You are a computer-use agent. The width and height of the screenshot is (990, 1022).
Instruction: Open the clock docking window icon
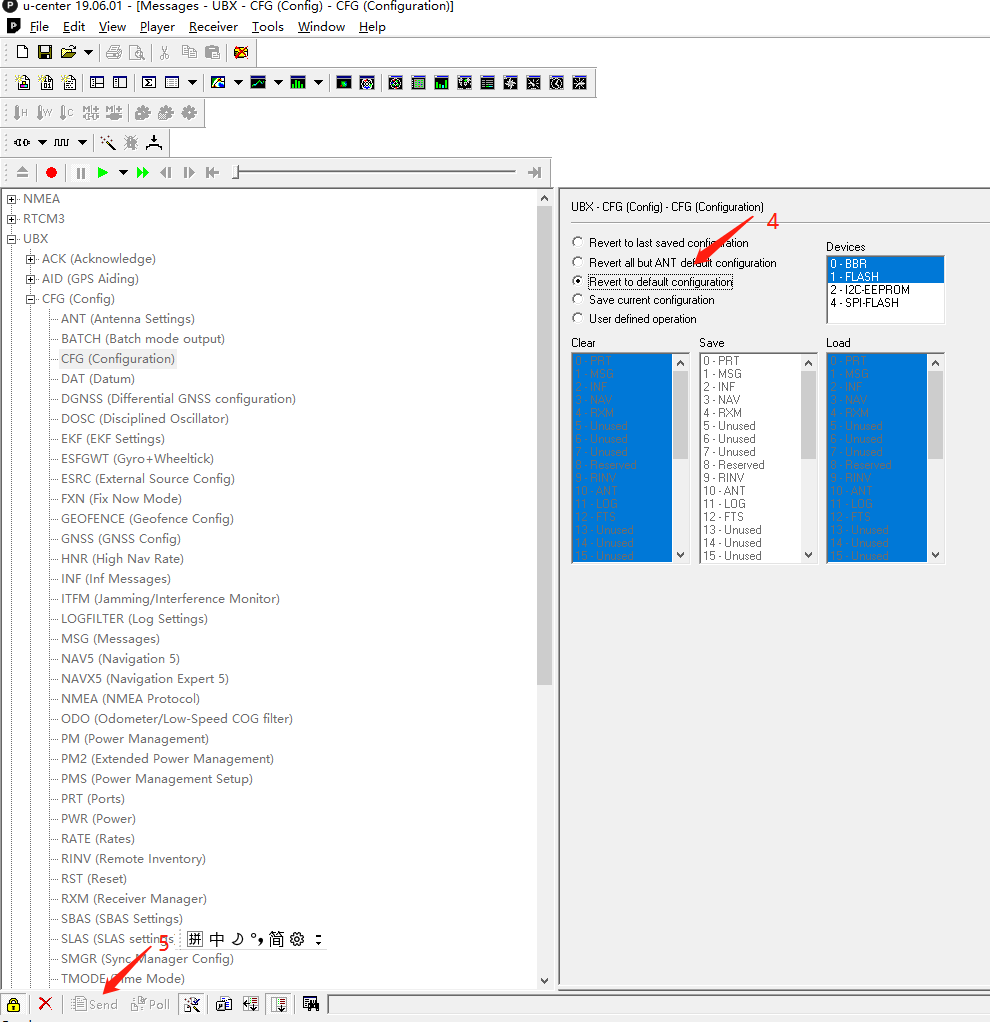tap(557, 83)
